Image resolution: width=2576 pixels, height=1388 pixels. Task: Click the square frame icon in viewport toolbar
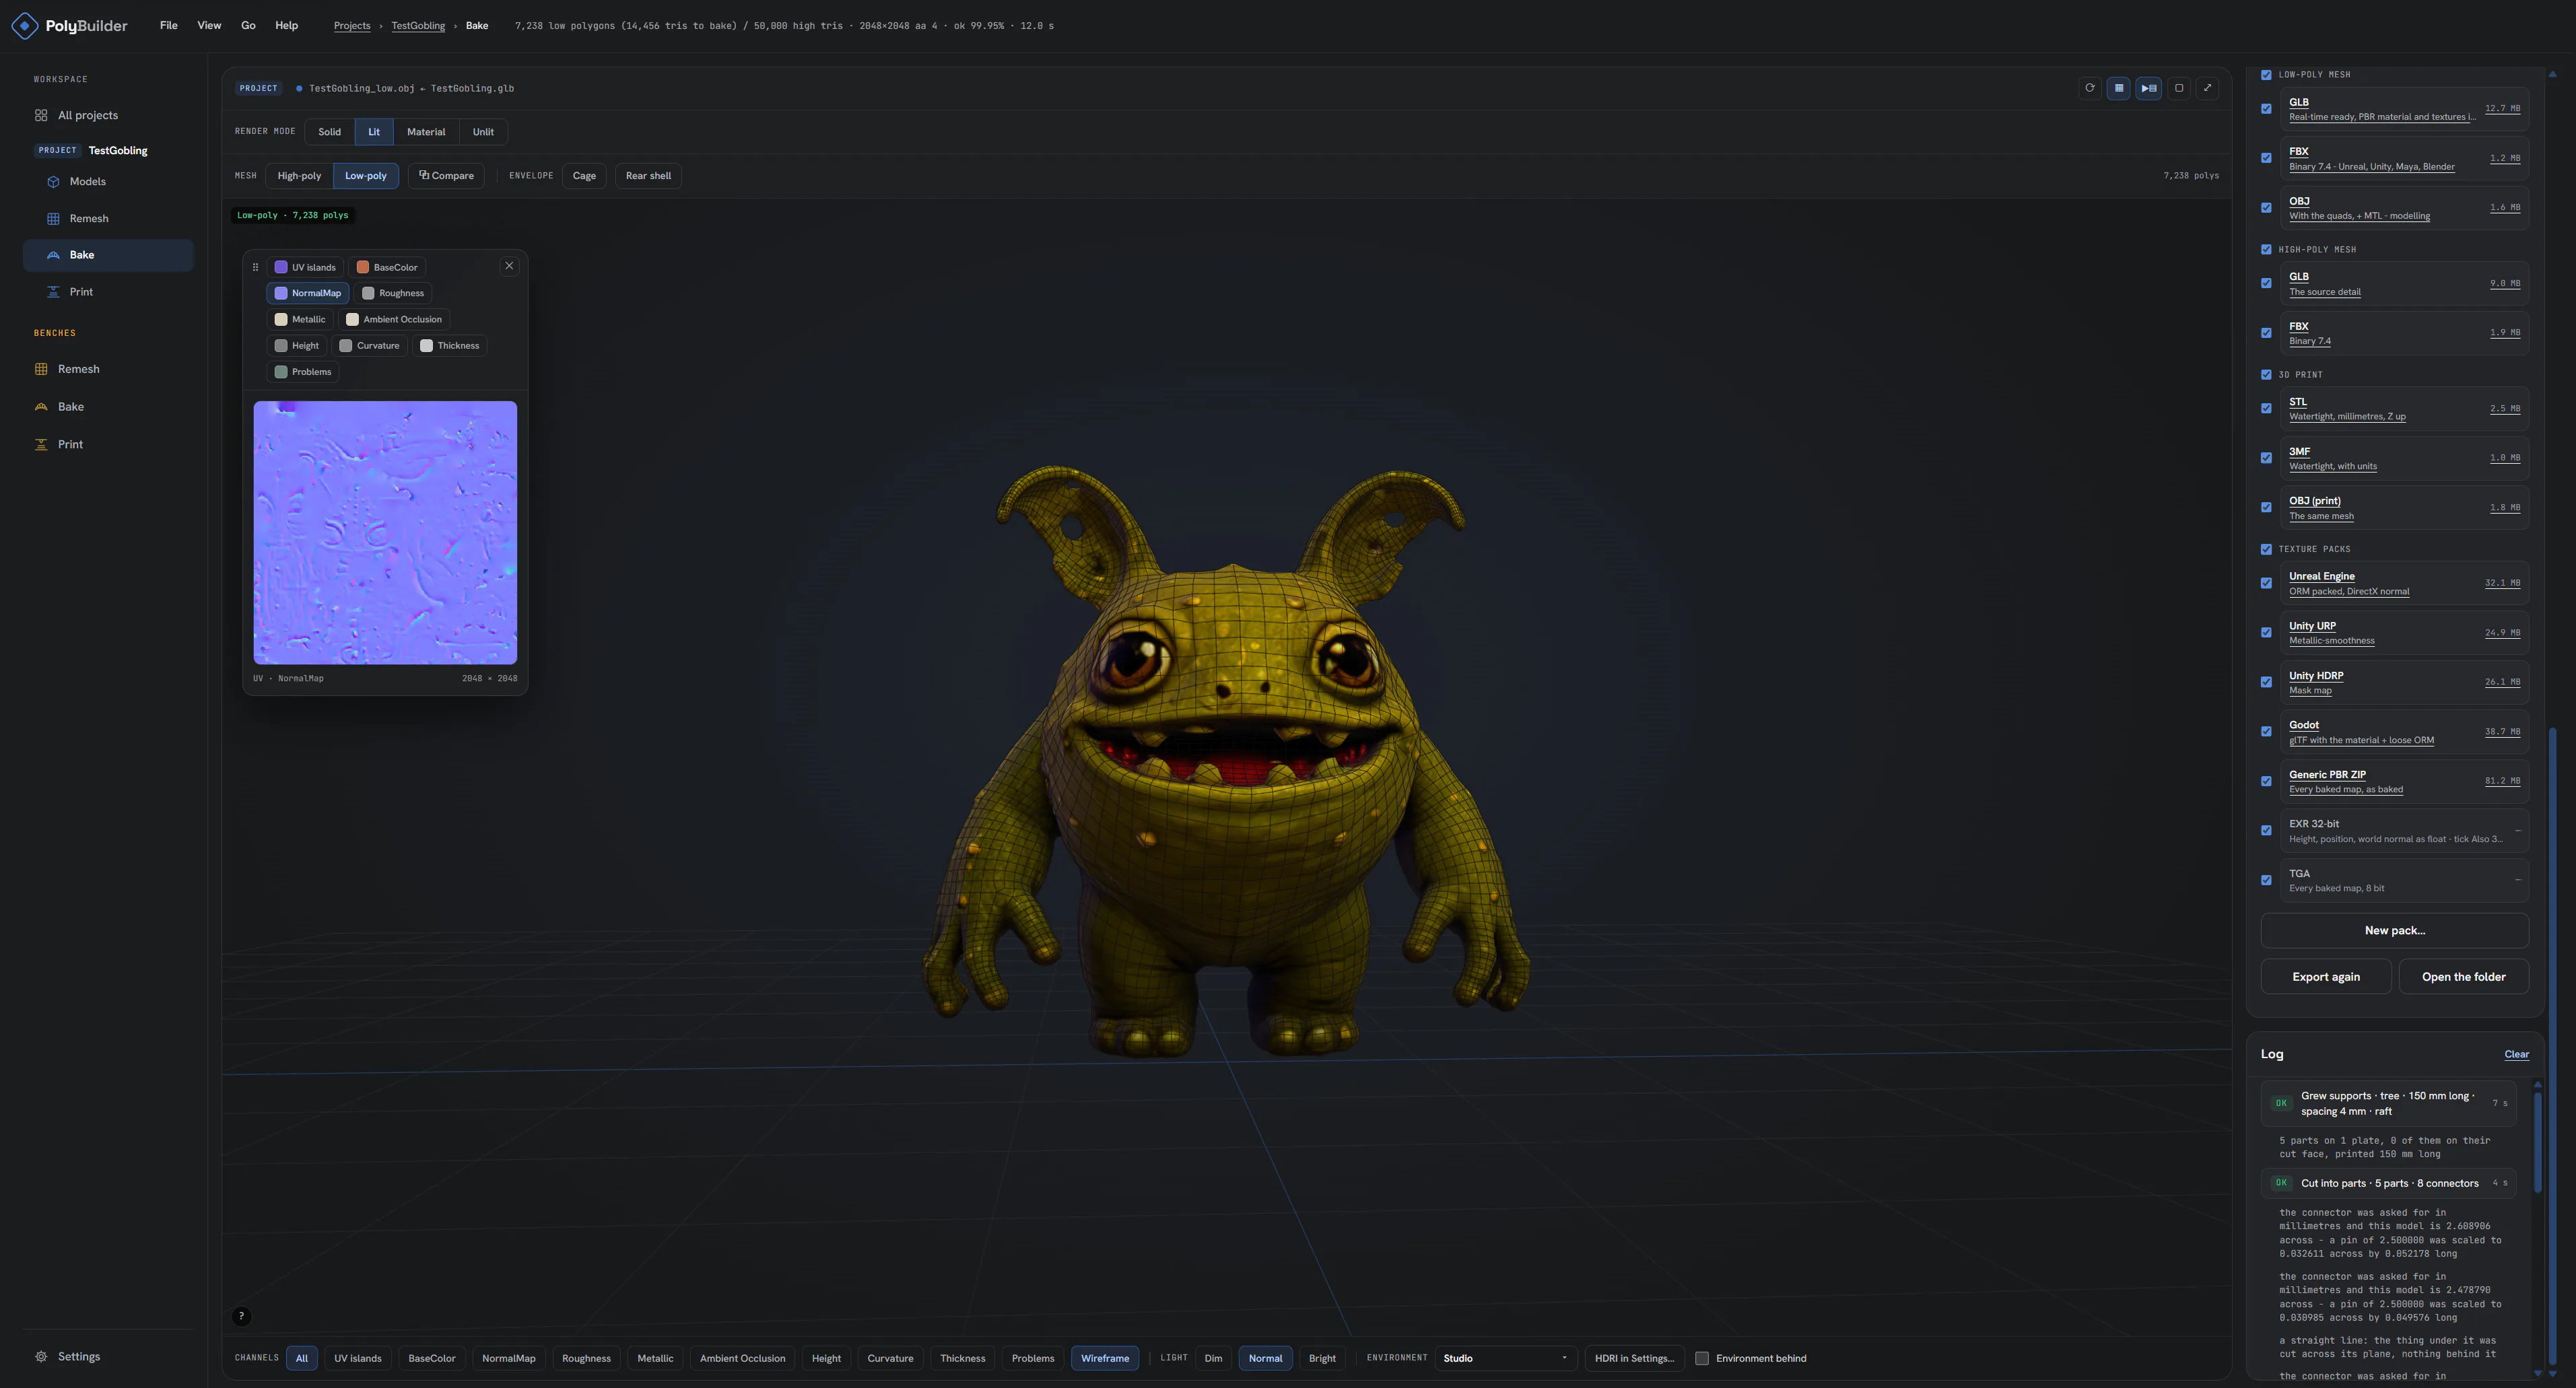tap(2179, 88)
